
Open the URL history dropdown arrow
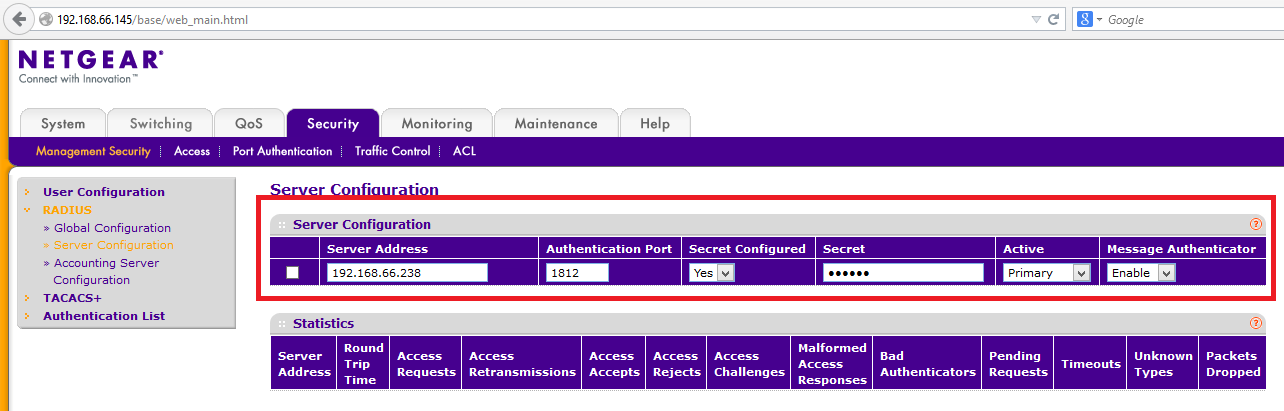coord(1036,20)
